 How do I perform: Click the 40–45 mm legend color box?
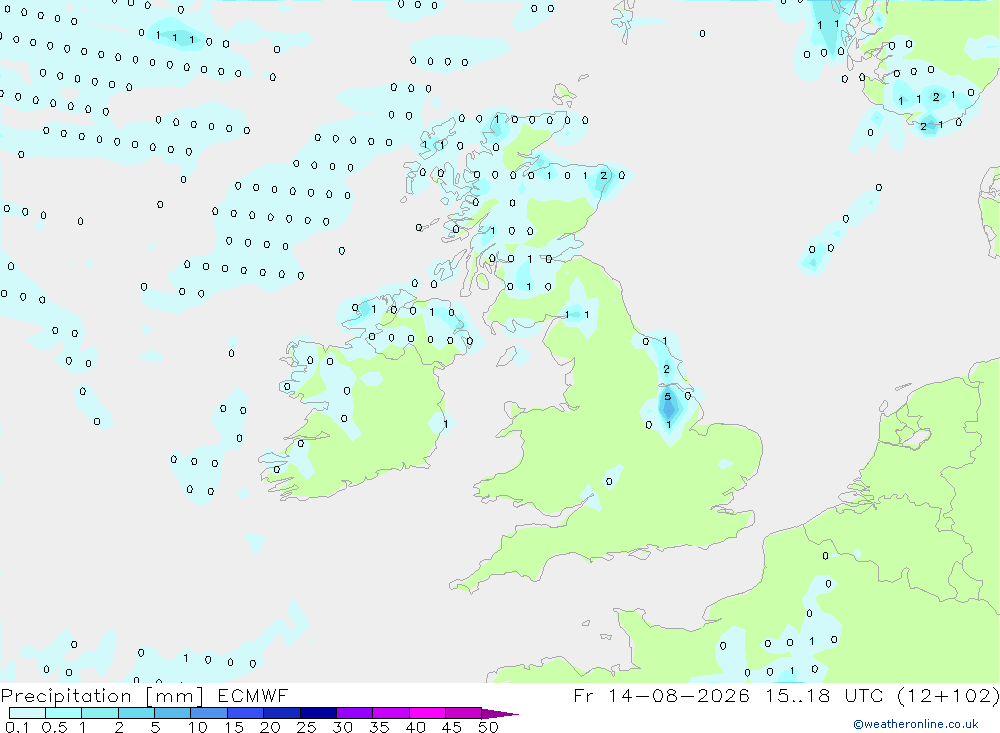pos(427,713)
